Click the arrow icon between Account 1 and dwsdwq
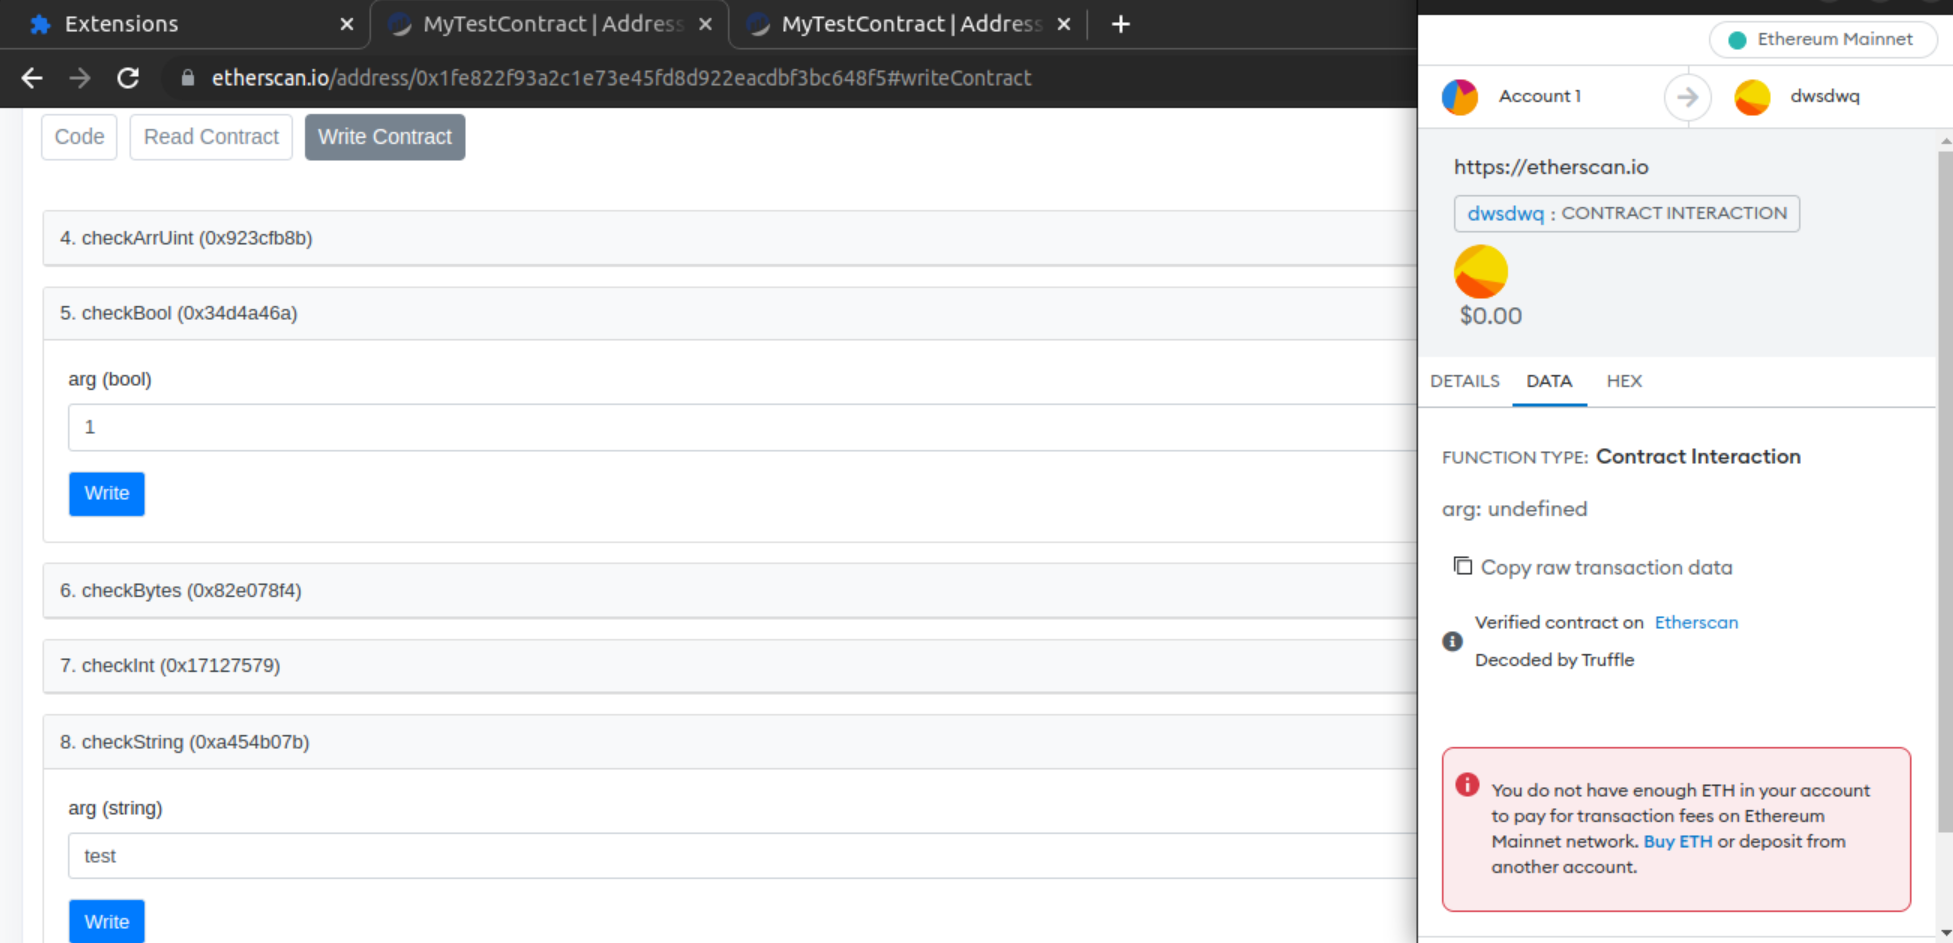The height and width of the screenshot is (943, 1953). point(1688,96)
